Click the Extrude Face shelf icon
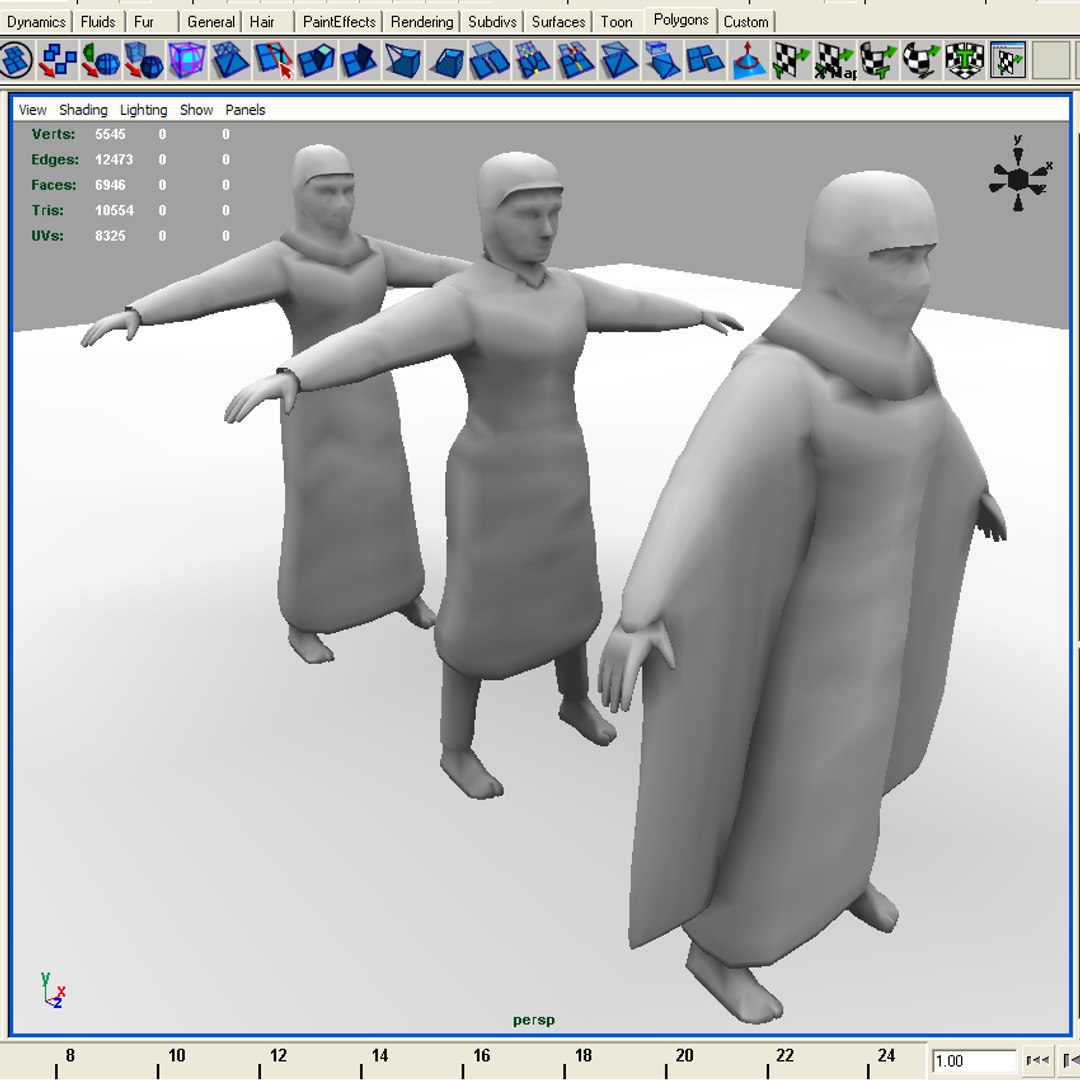The width and height of the screenshot is (1080, 1080). (316, 60)
